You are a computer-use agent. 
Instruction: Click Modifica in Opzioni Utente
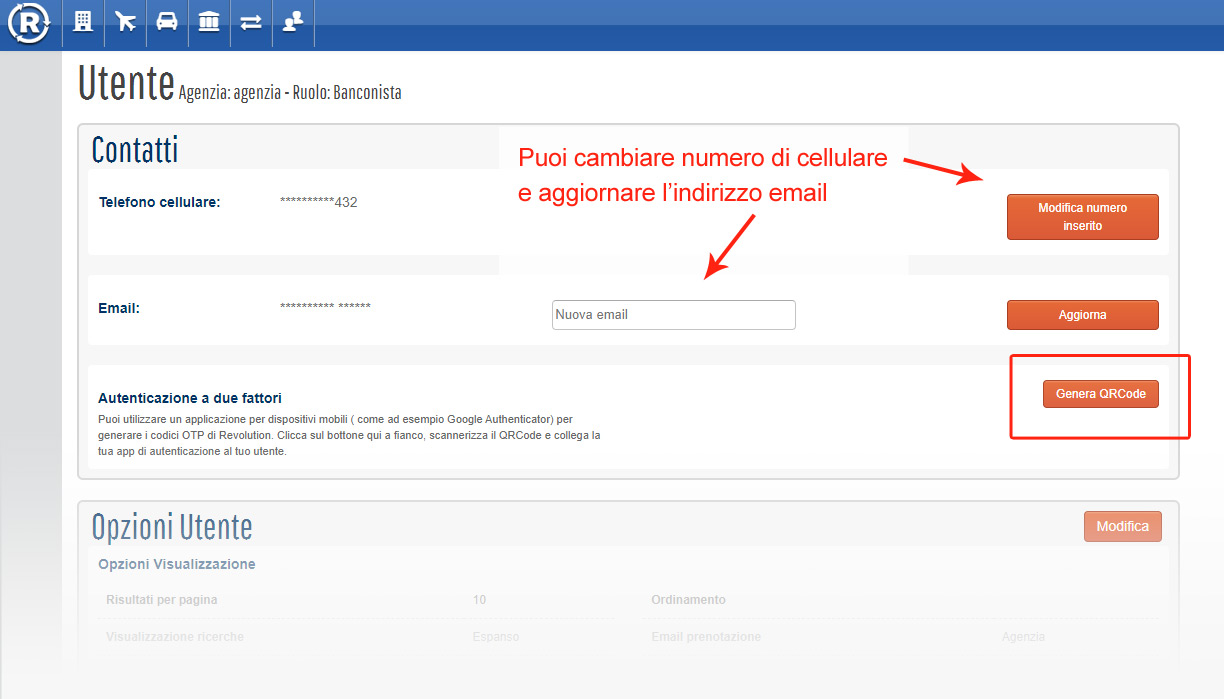(x=1122, y=526)
